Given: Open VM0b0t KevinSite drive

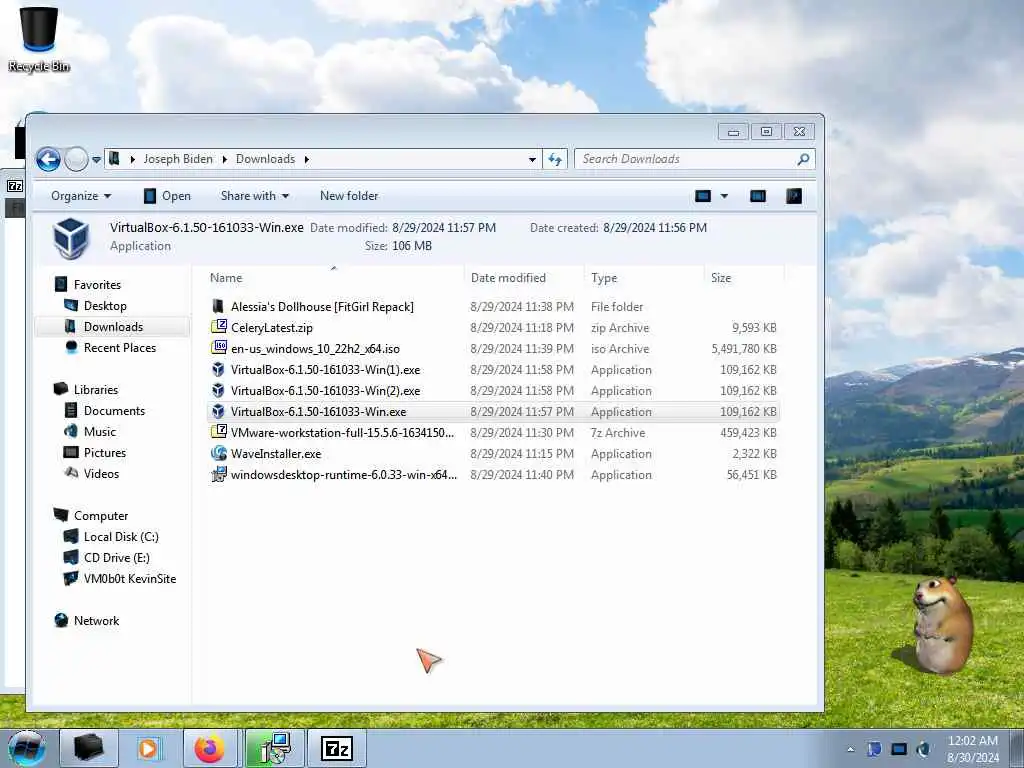Looking at the screenshot, I should coord(130,579).
